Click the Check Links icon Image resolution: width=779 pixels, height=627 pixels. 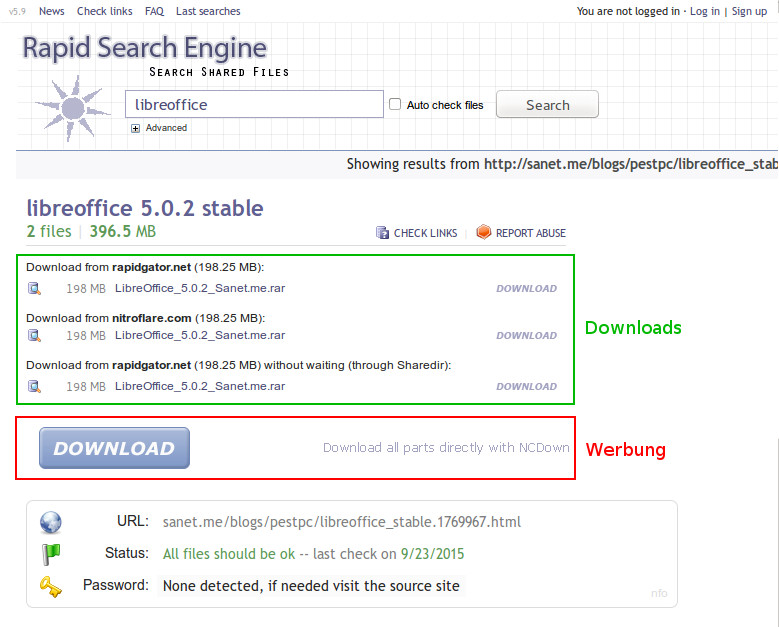[382, 233]
